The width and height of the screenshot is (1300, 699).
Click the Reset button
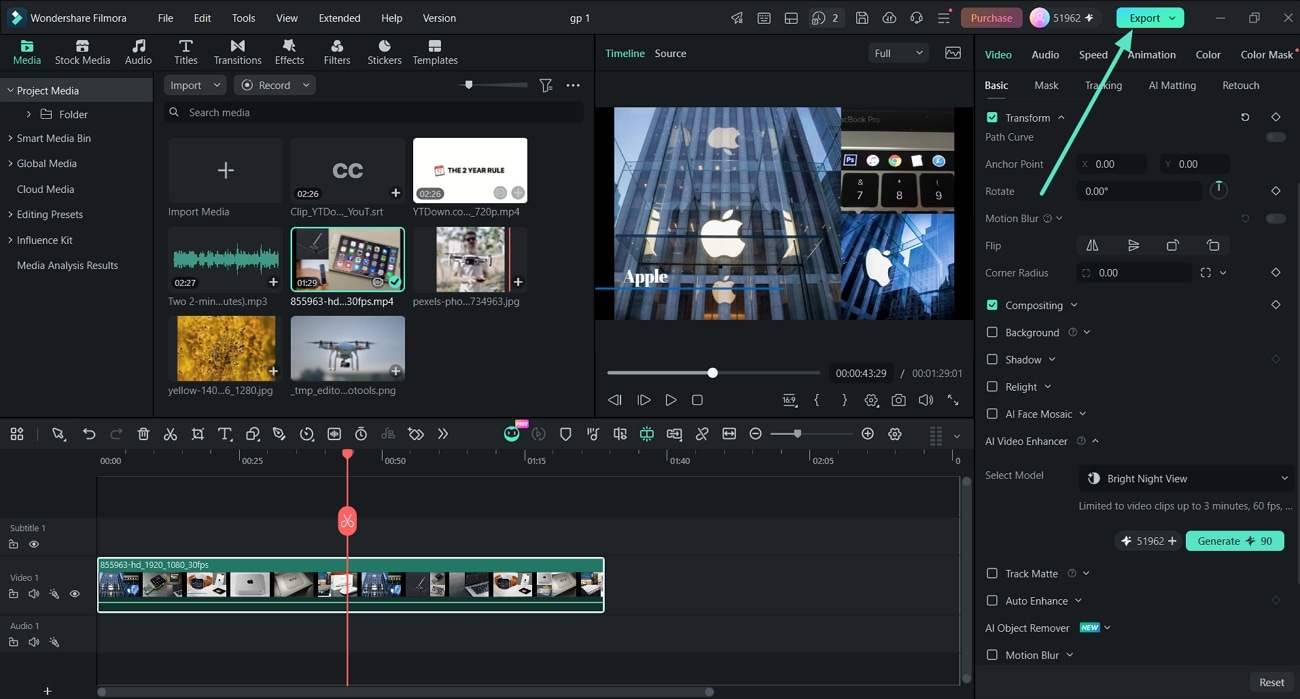click(x=1271, y=682)
